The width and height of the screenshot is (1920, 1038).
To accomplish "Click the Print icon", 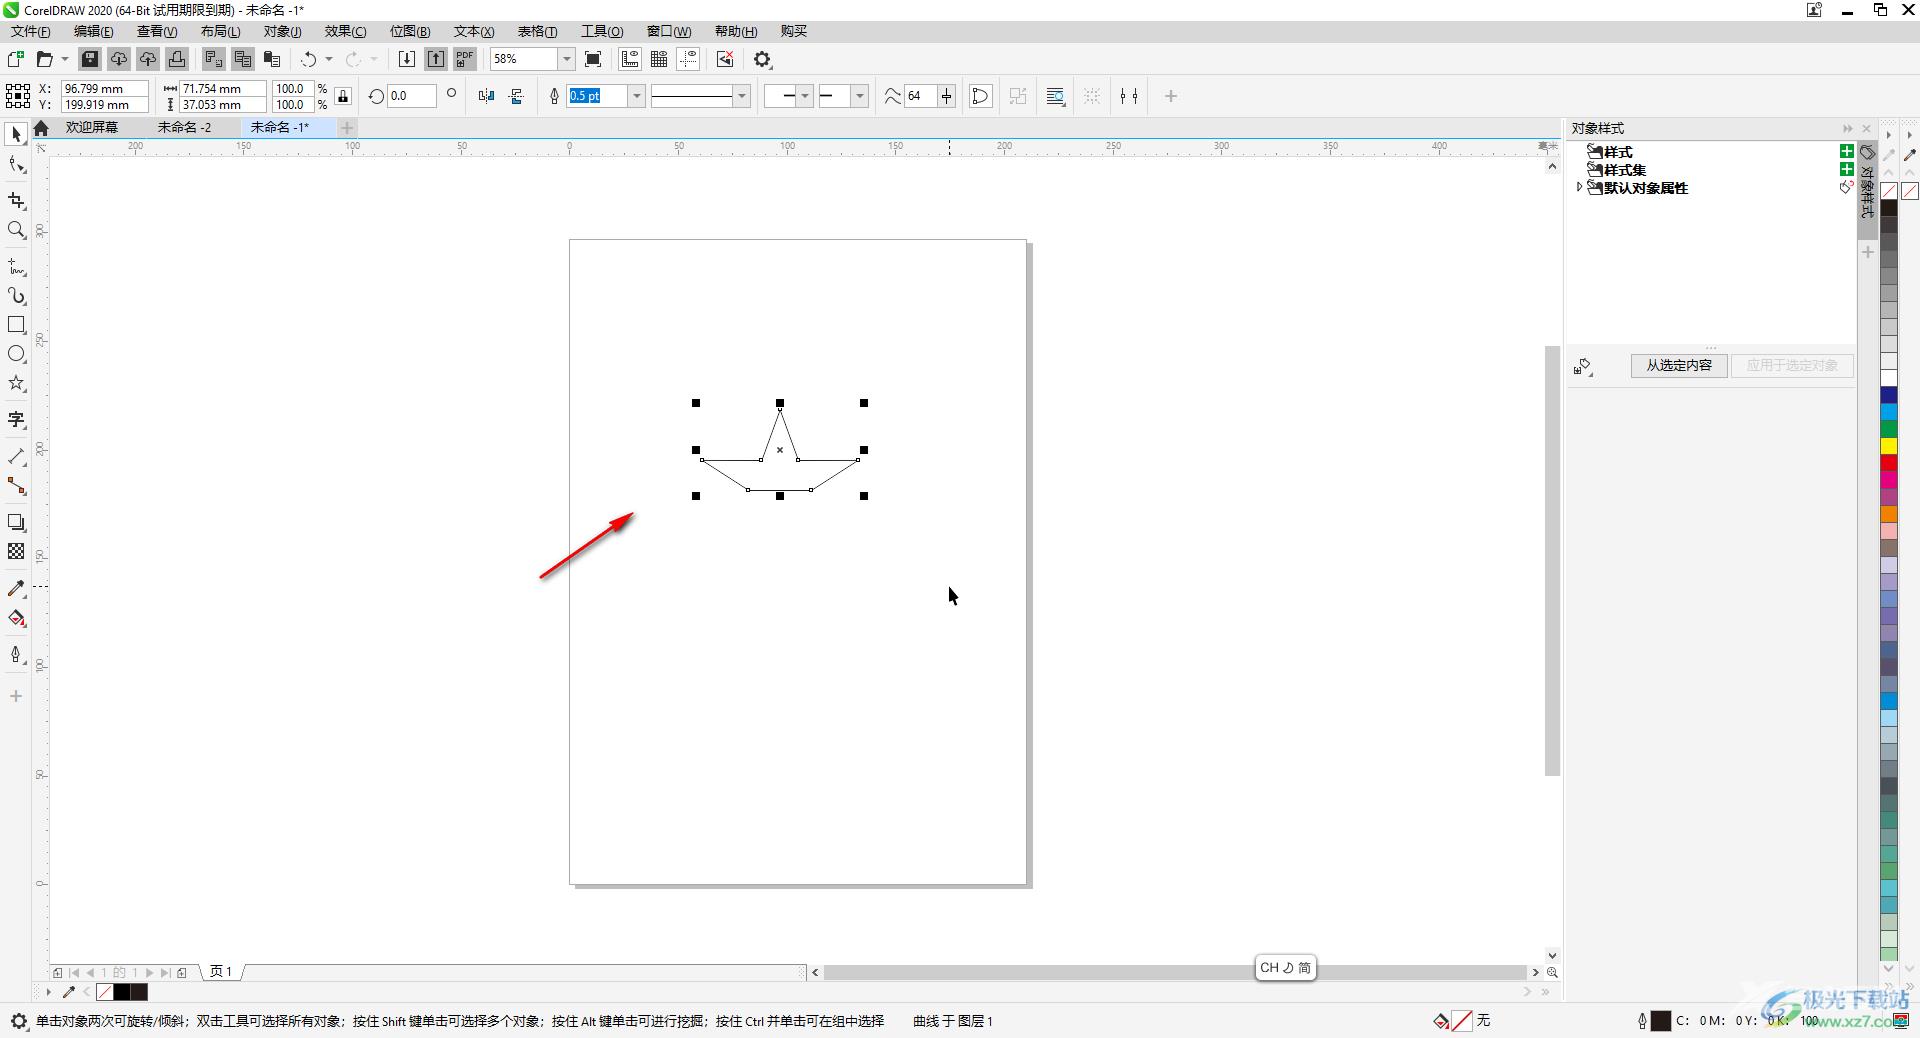I will (177, 59).
